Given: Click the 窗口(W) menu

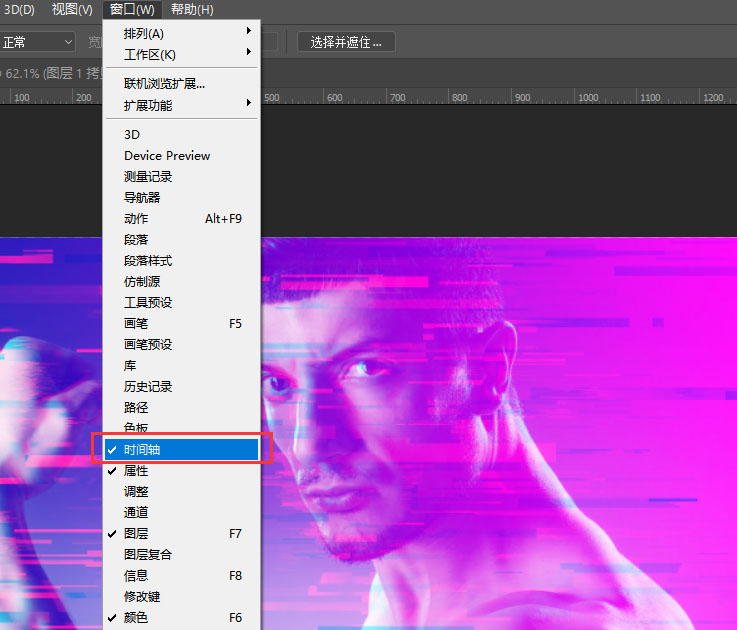Looking at the screenshot, I should 132,9.
